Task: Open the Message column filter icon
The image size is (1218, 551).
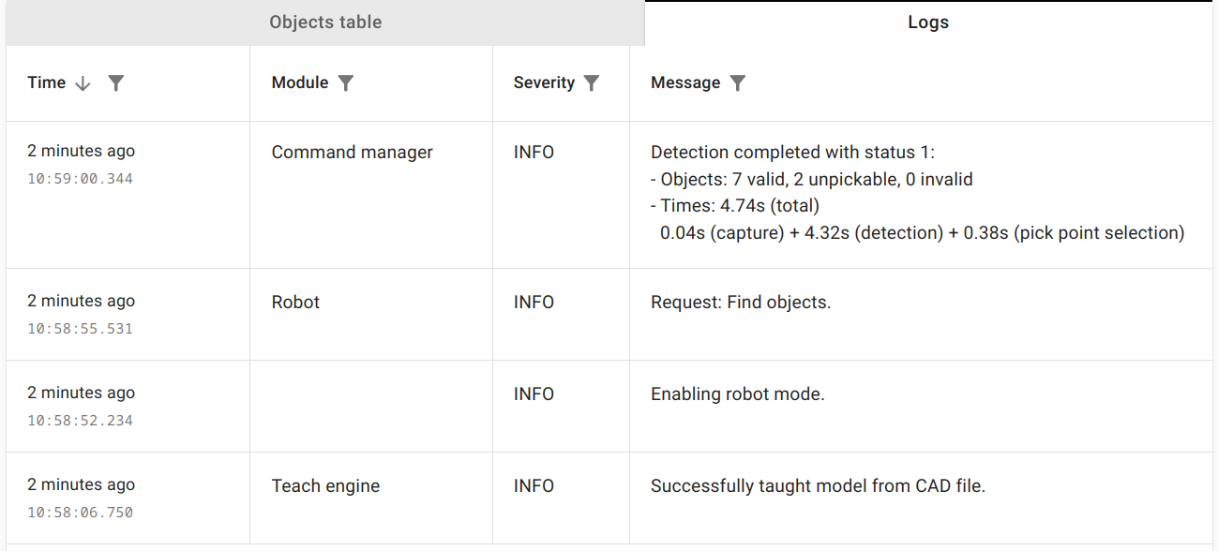Action: [x=738, y=83]
